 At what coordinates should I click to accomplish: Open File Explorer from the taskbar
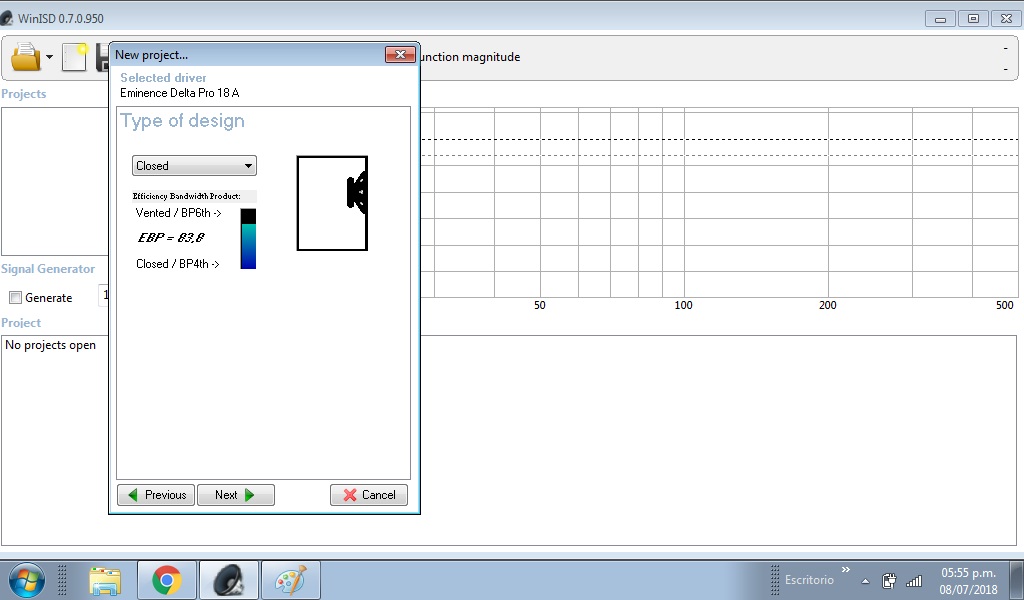(104, 580)
